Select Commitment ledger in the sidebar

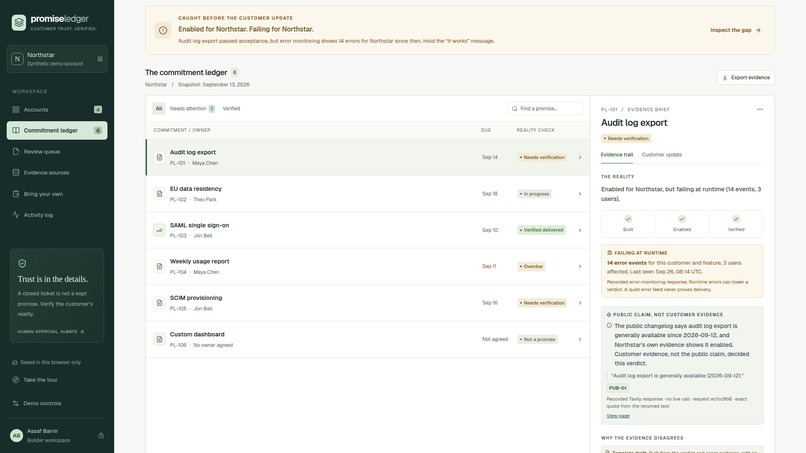57,131
